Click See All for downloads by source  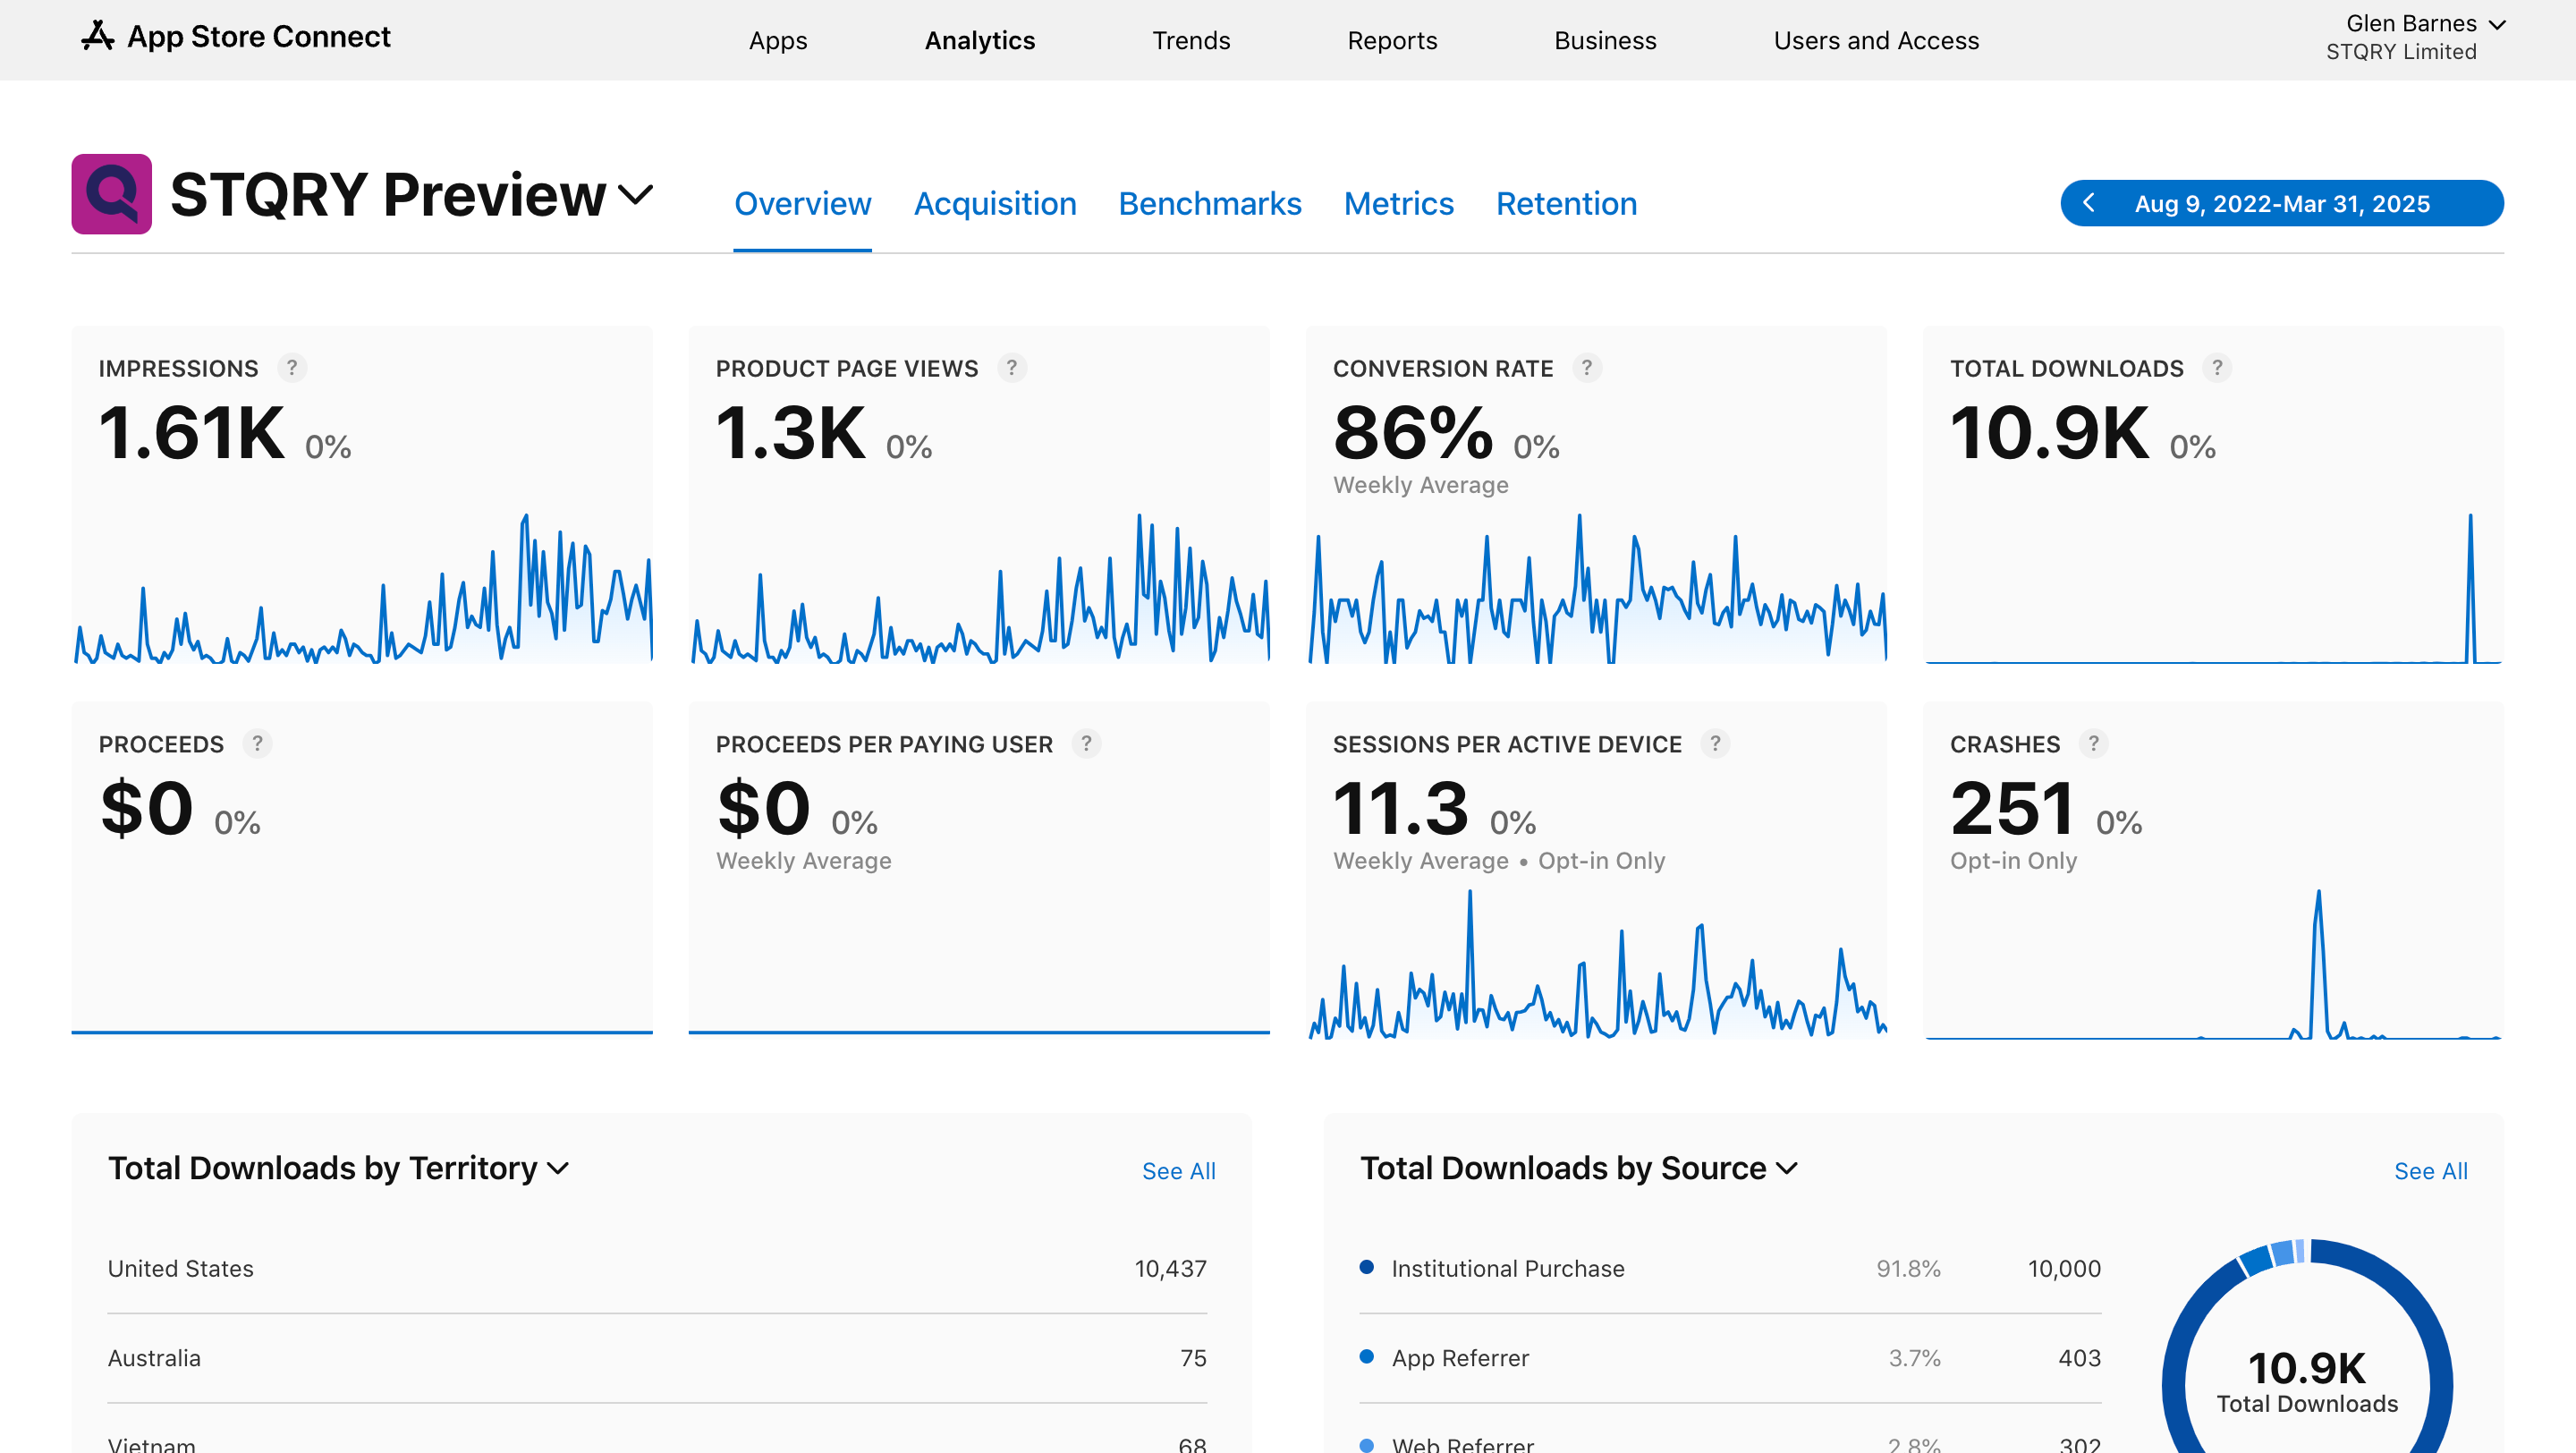pyautogui.click(x=2430, y=1171)
